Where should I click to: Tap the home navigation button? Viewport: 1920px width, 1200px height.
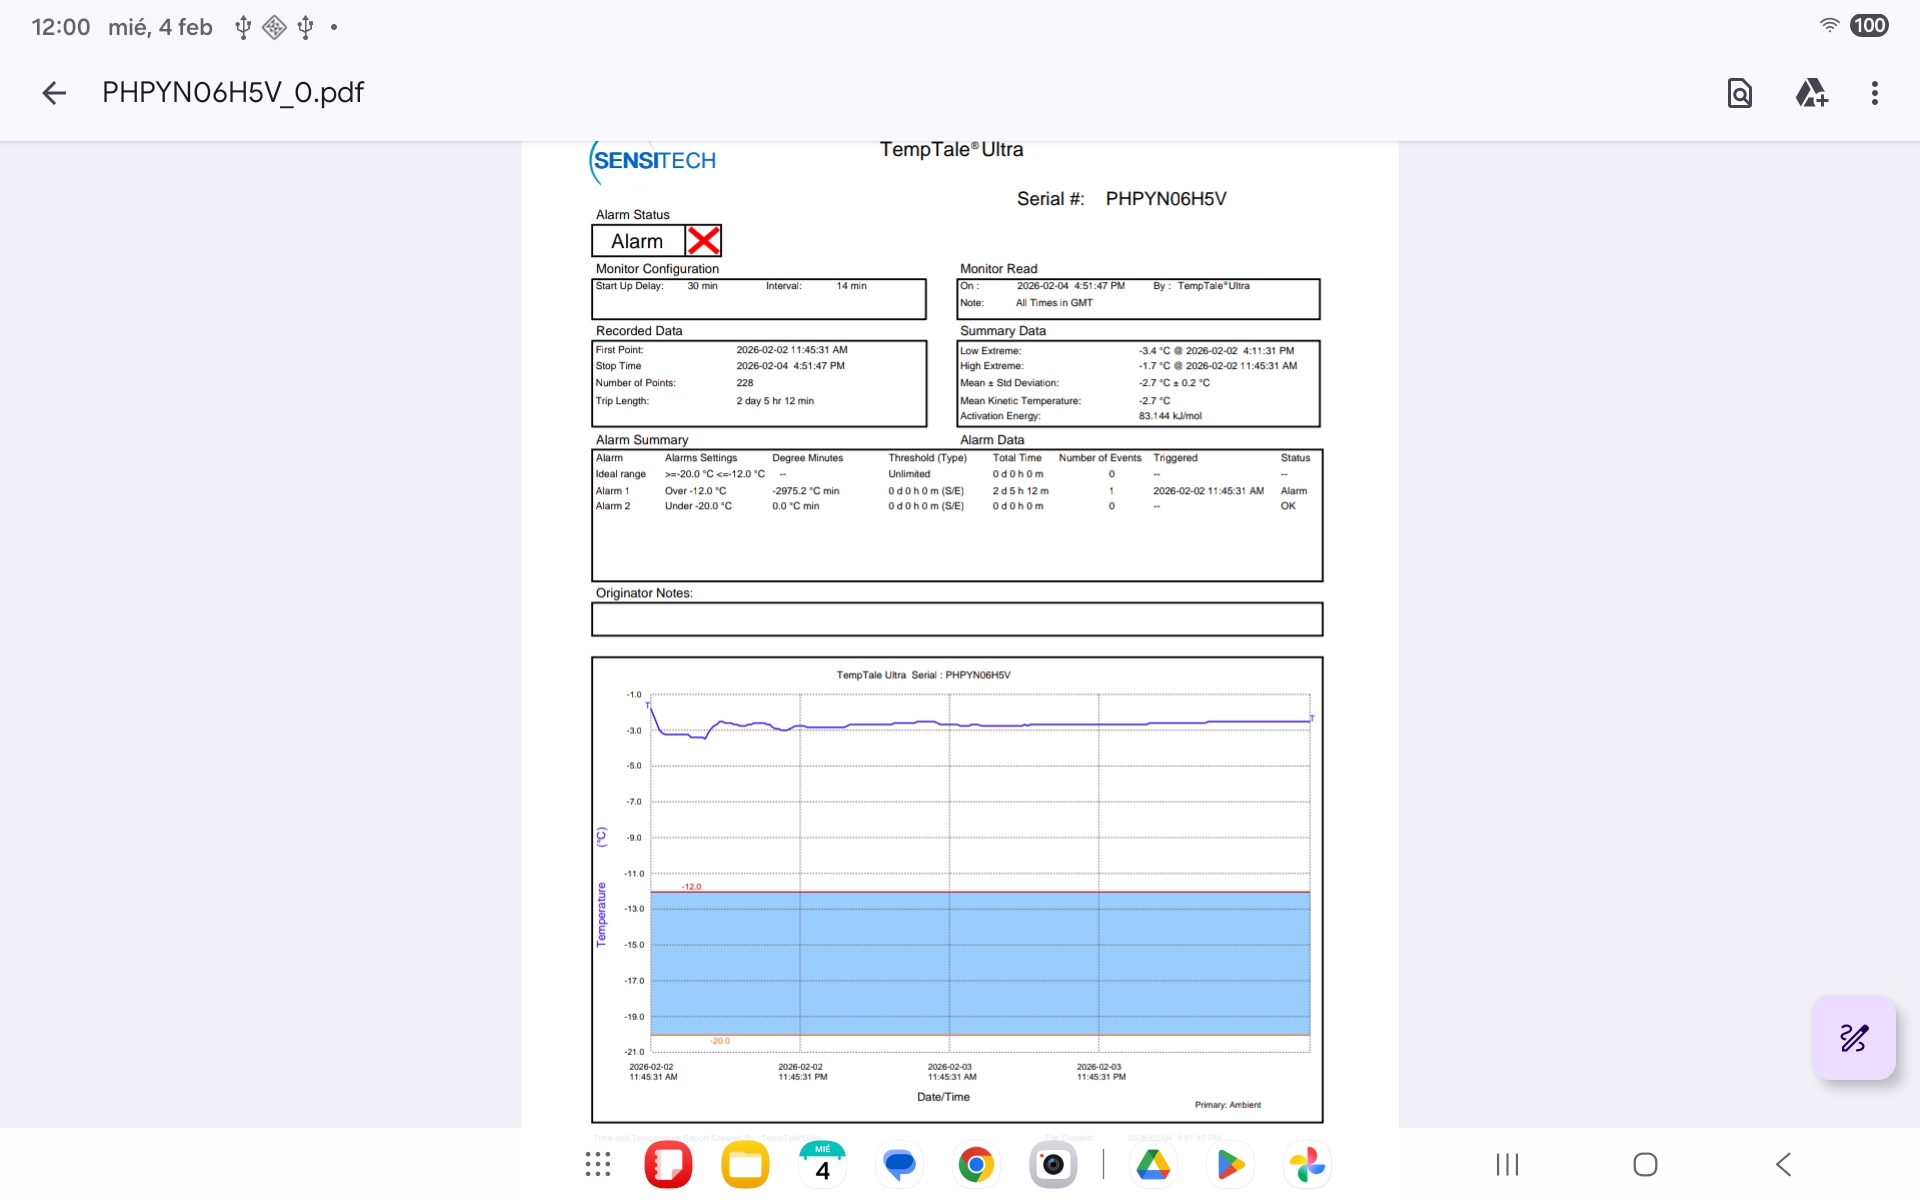coord(1645,1164)
